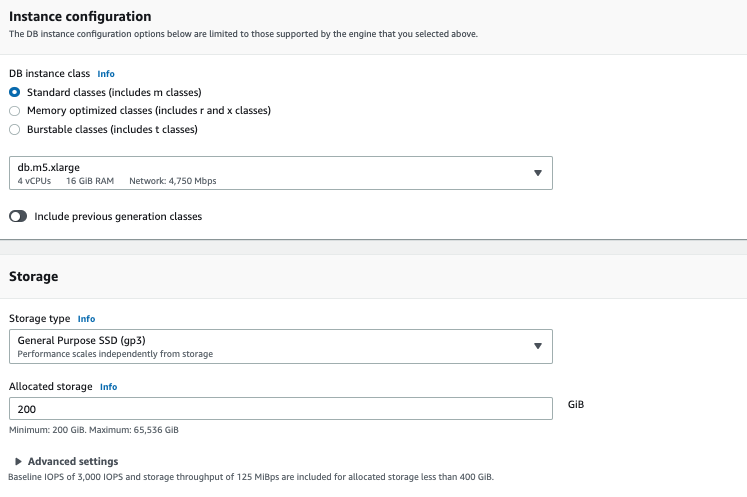Click the Baseline IOPS description text

[250, 477]
